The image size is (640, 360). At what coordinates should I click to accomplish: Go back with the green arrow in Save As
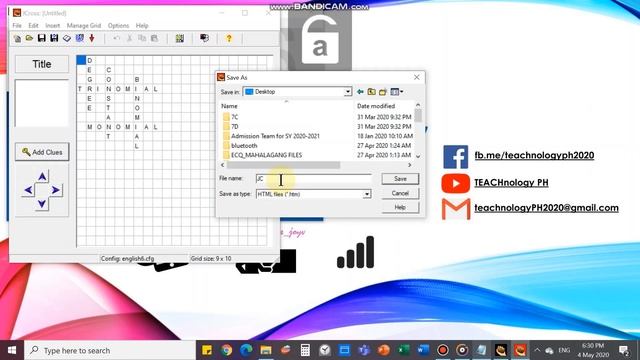360,92
